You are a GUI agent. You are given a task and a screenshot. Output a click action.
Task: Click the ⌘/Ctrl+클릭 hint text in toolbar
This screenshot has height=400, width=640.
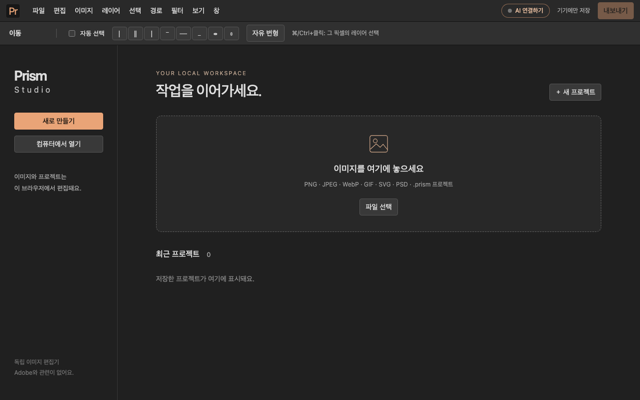335,33
